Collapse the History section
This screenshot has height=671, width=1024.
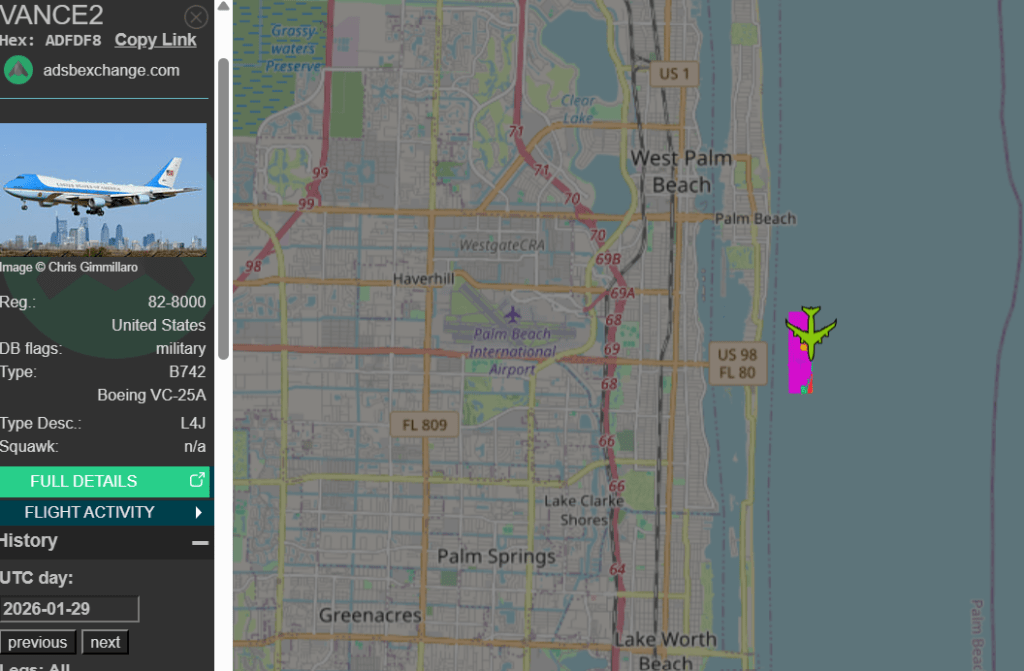click(203, 541)
